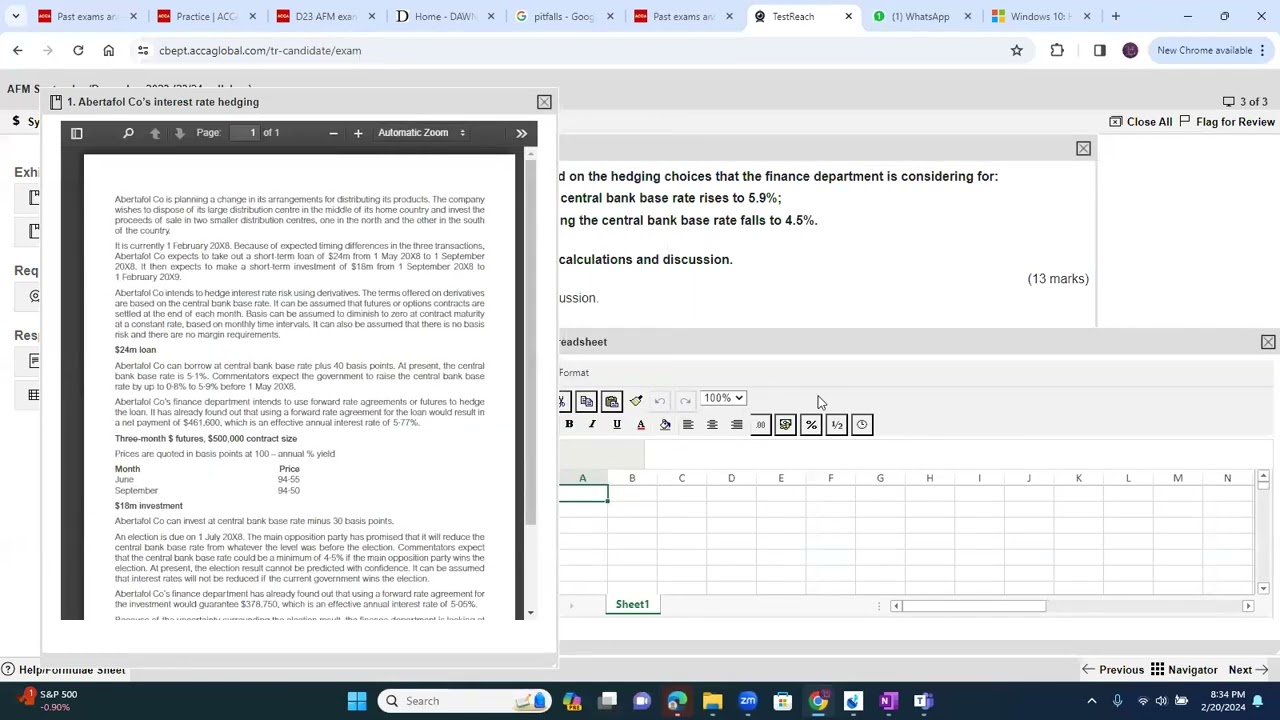Switch to the pitfalls Google tab

click(564, 16)
